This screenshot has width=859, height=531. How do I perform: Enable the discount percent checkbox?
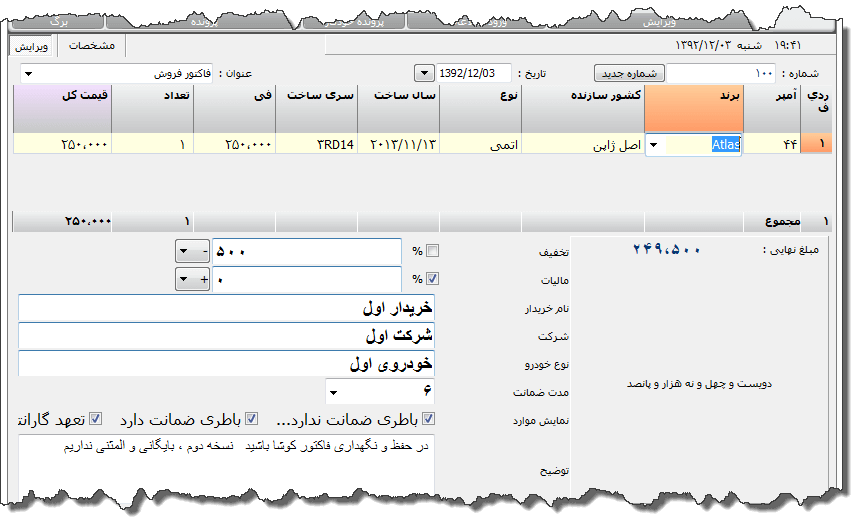432,252
